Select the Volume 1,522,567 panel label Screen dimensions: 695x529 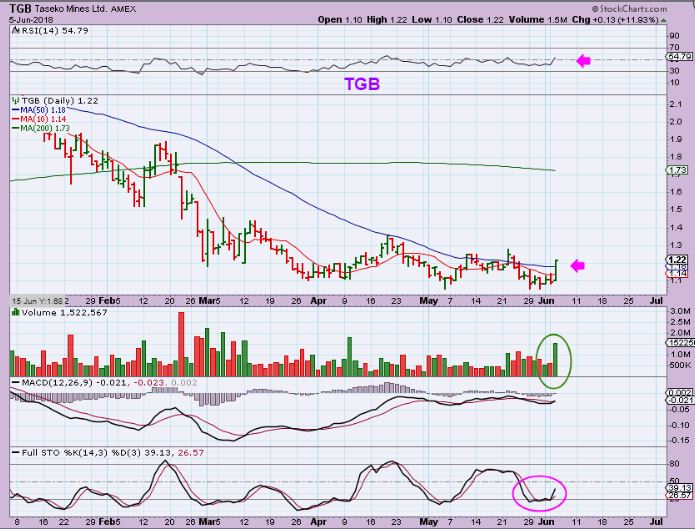tap(64, 313)
